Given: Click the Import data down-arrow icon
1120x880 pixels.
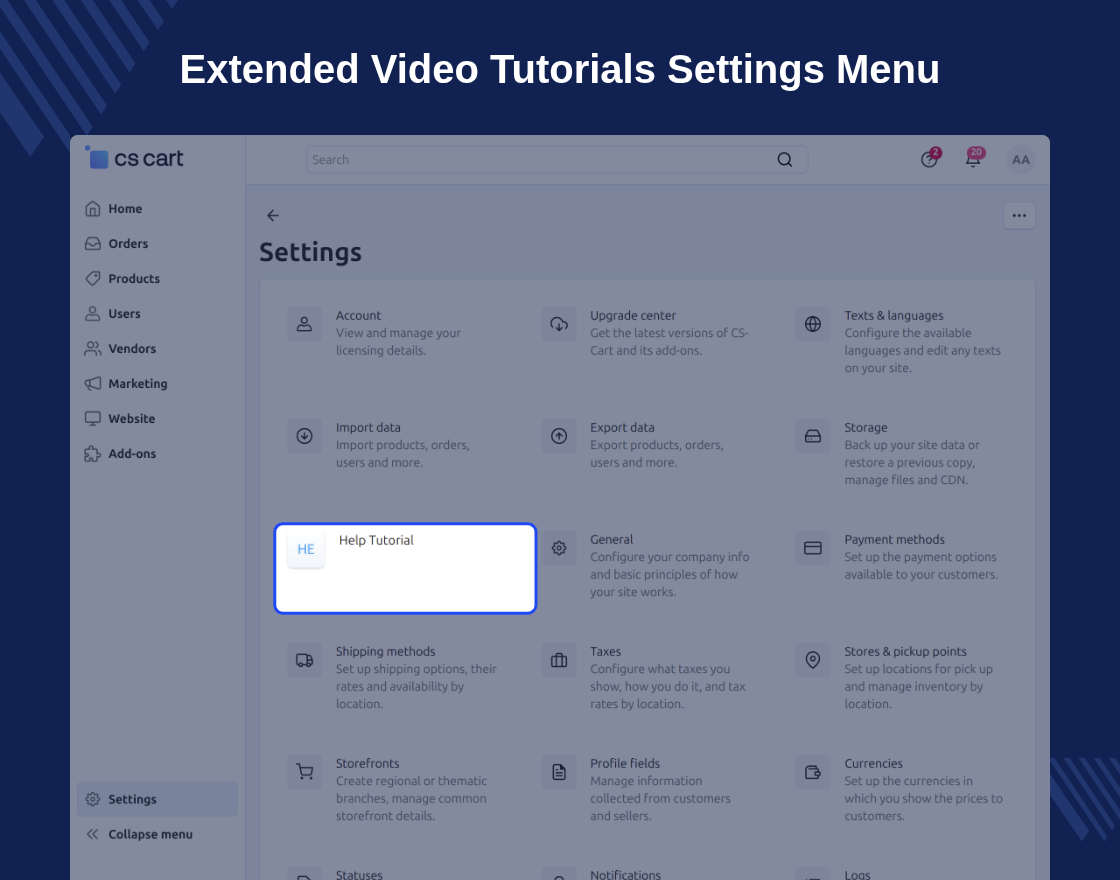Looking at the screenshot, I should 304,436.
